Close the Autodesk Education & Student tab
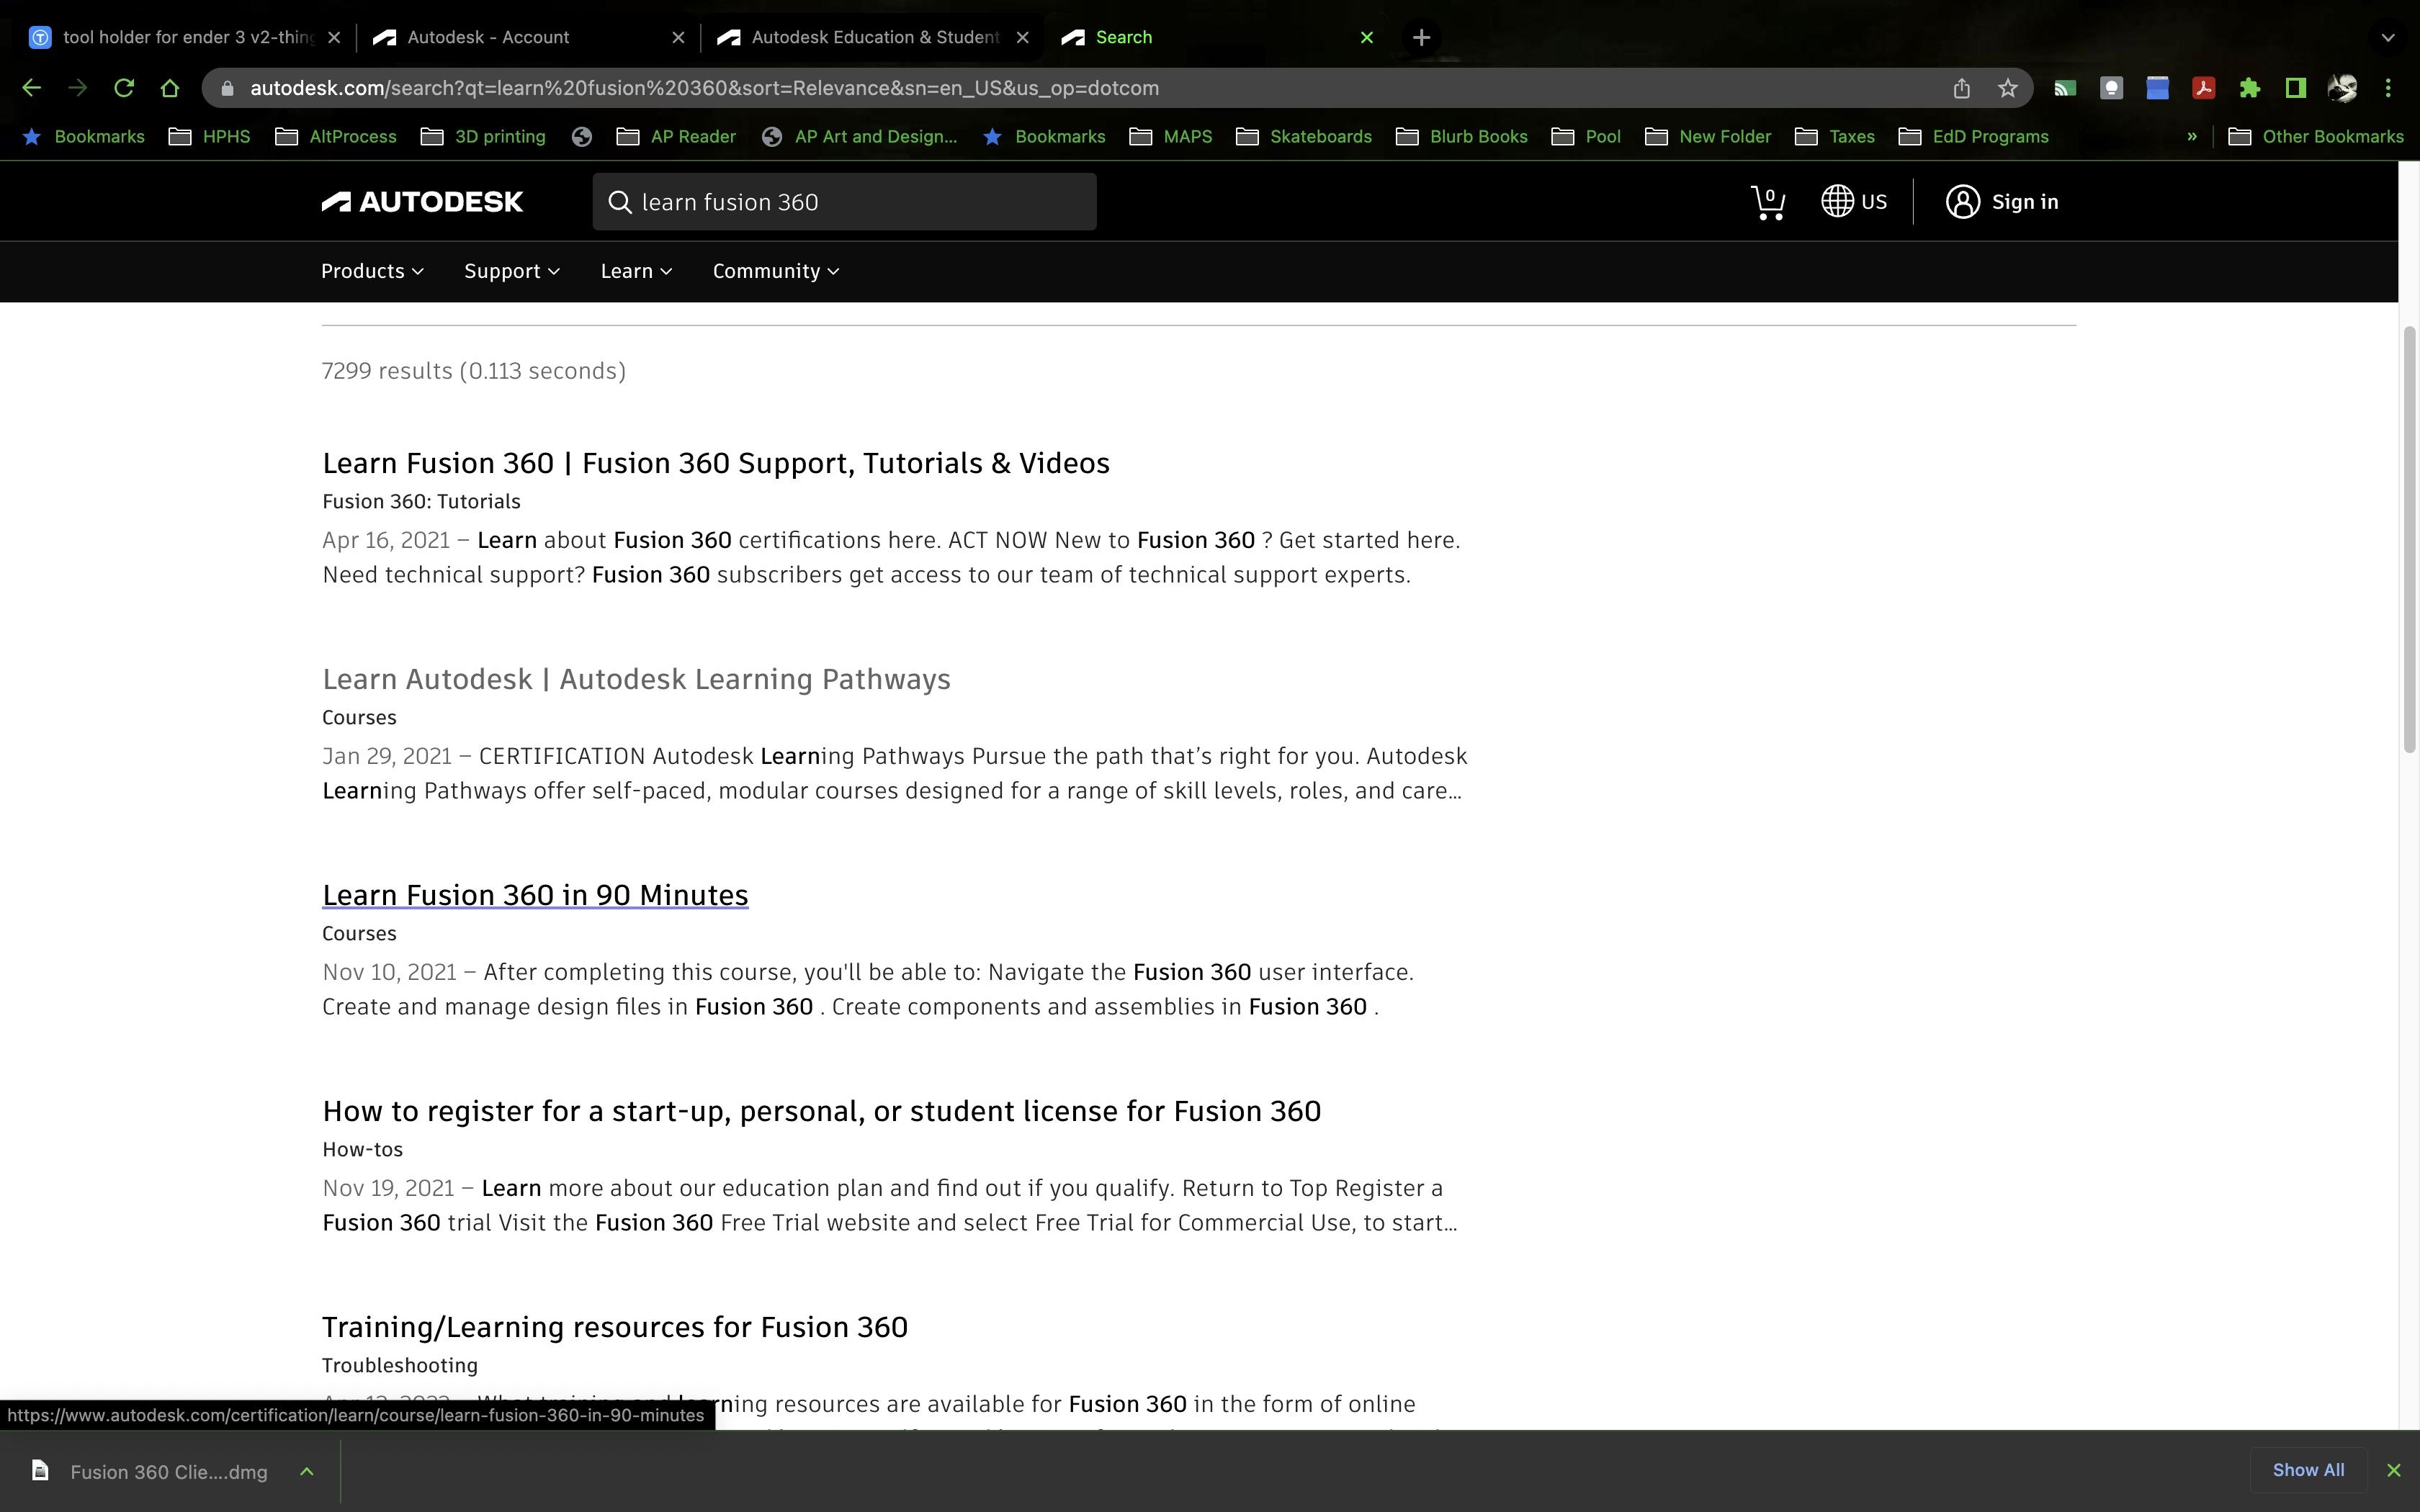 tap(1022, 37)
